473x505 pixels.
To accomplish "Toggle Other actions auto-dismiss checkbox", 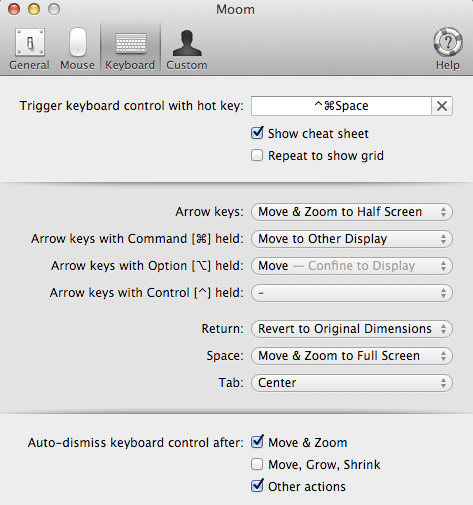I will tap(257, 486).
